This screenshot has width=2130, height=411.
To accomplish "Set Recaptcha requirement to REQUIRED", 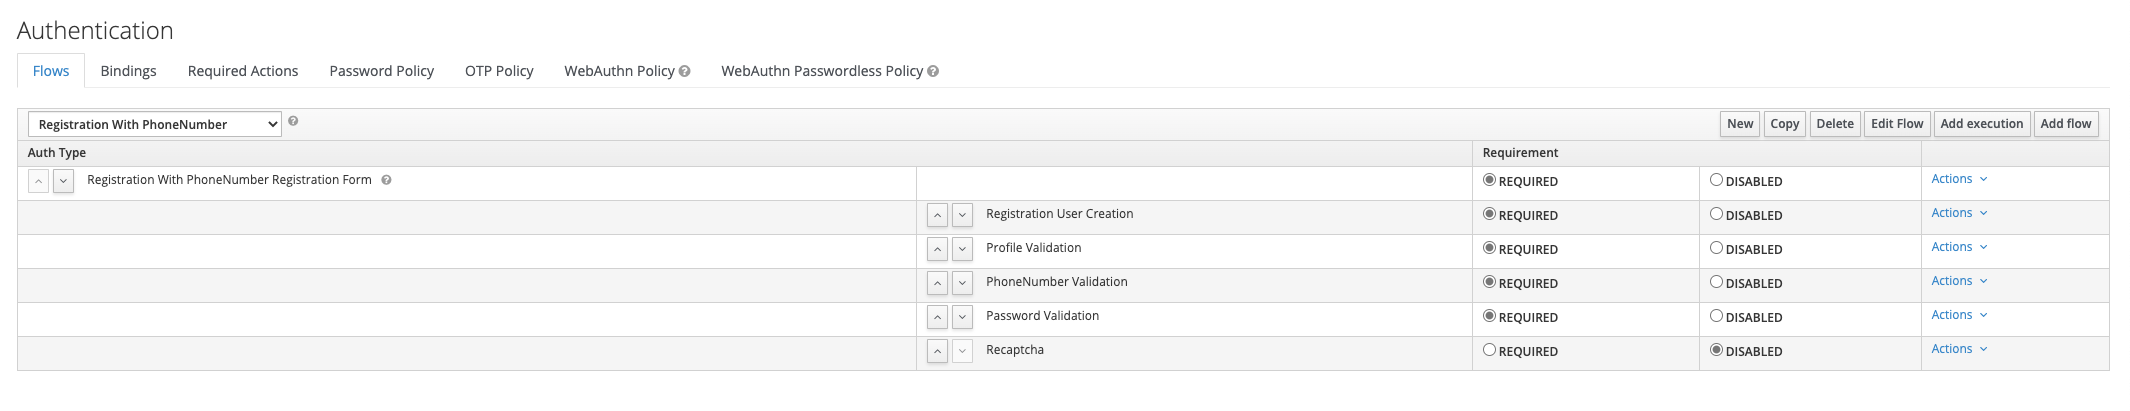I will 1489,350.
